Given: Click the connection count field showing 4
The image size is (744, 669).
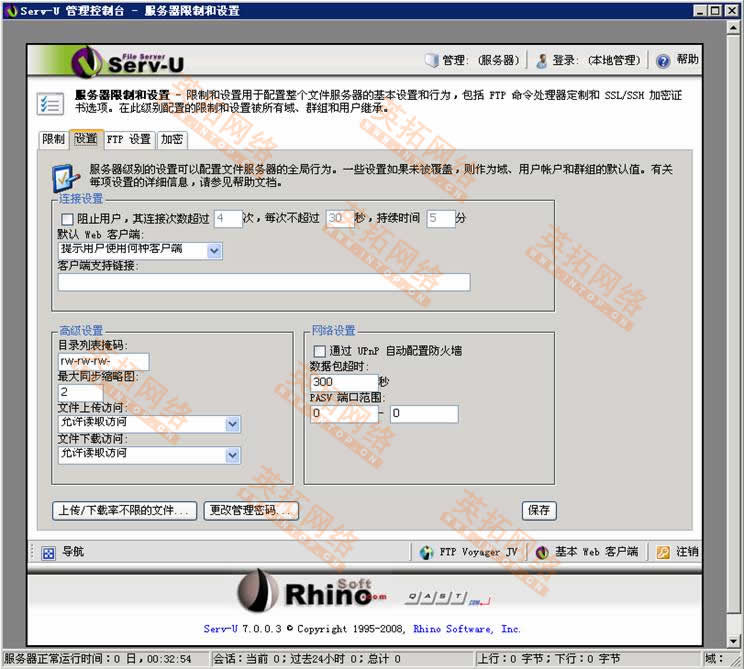Looking at the screenshot, I should 228,219.
